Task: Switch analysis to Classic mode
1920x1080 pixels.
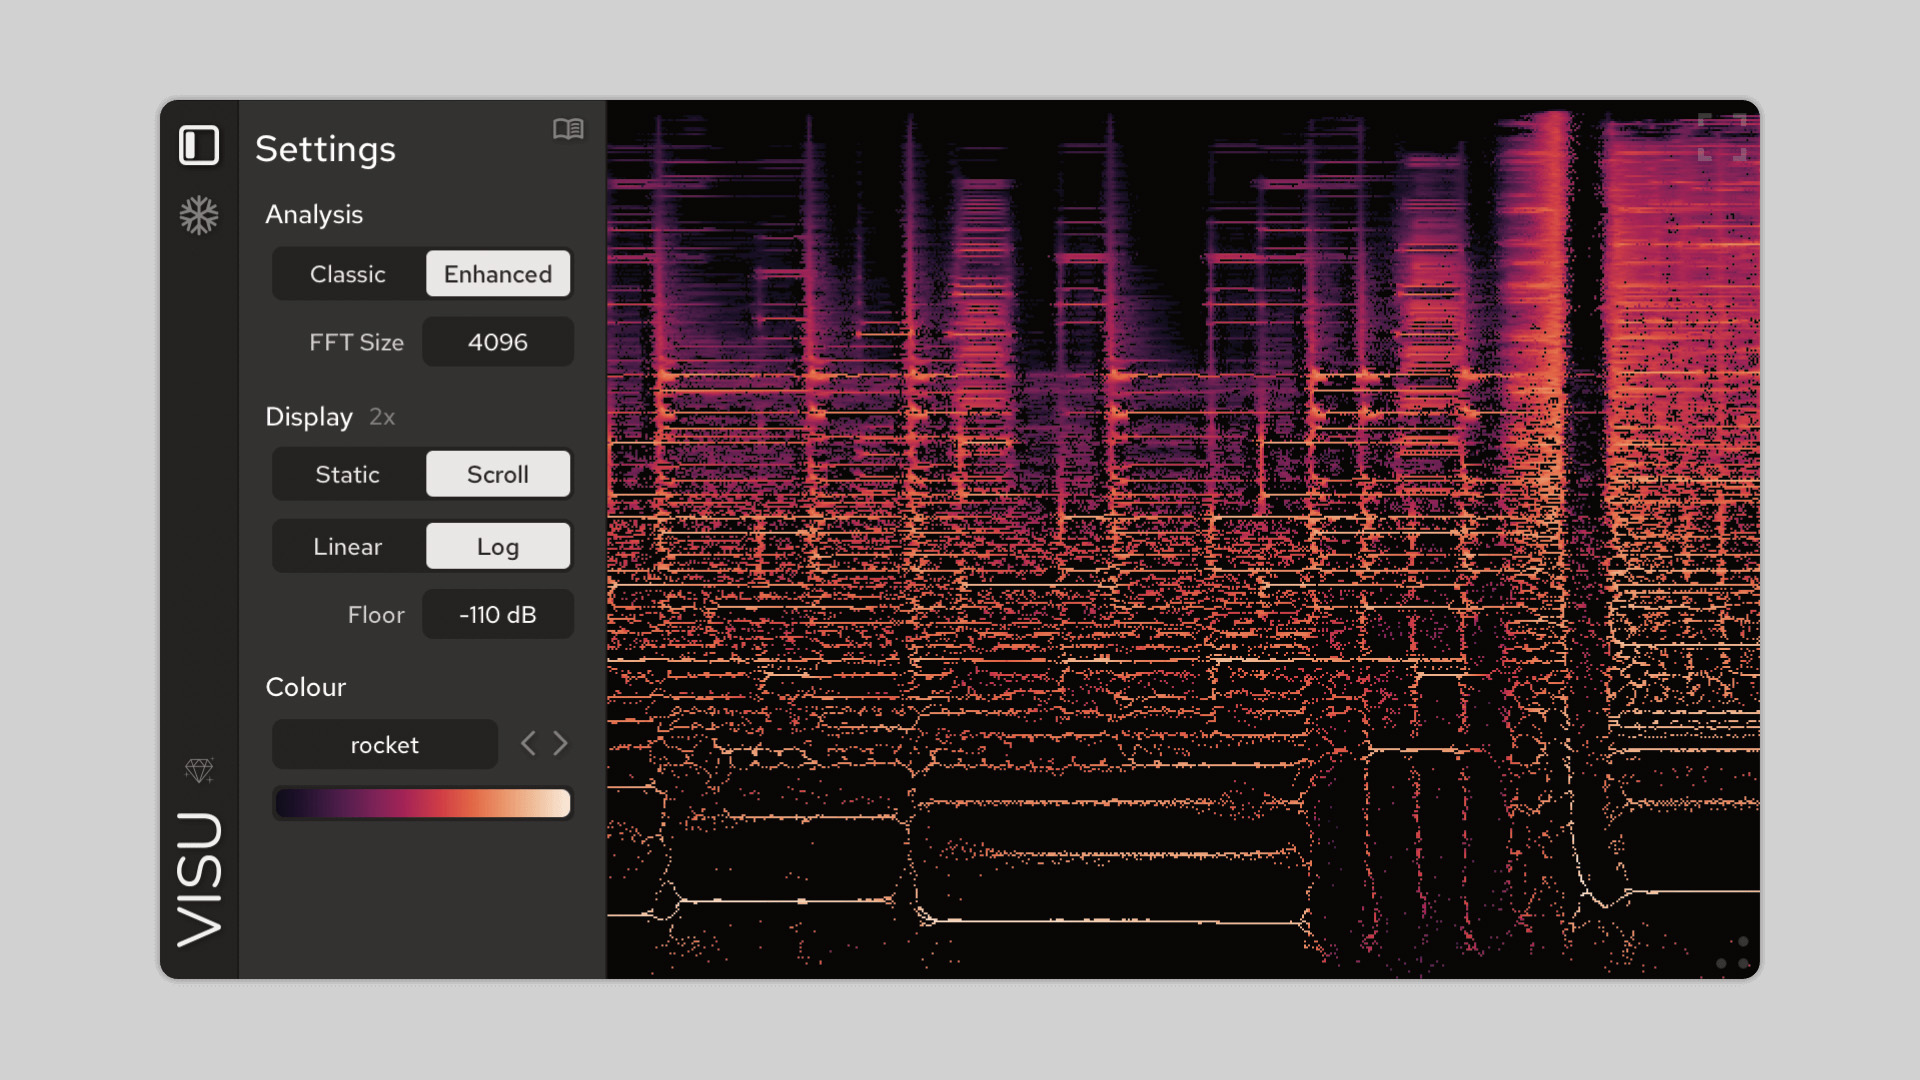Action: coord(348,274)
